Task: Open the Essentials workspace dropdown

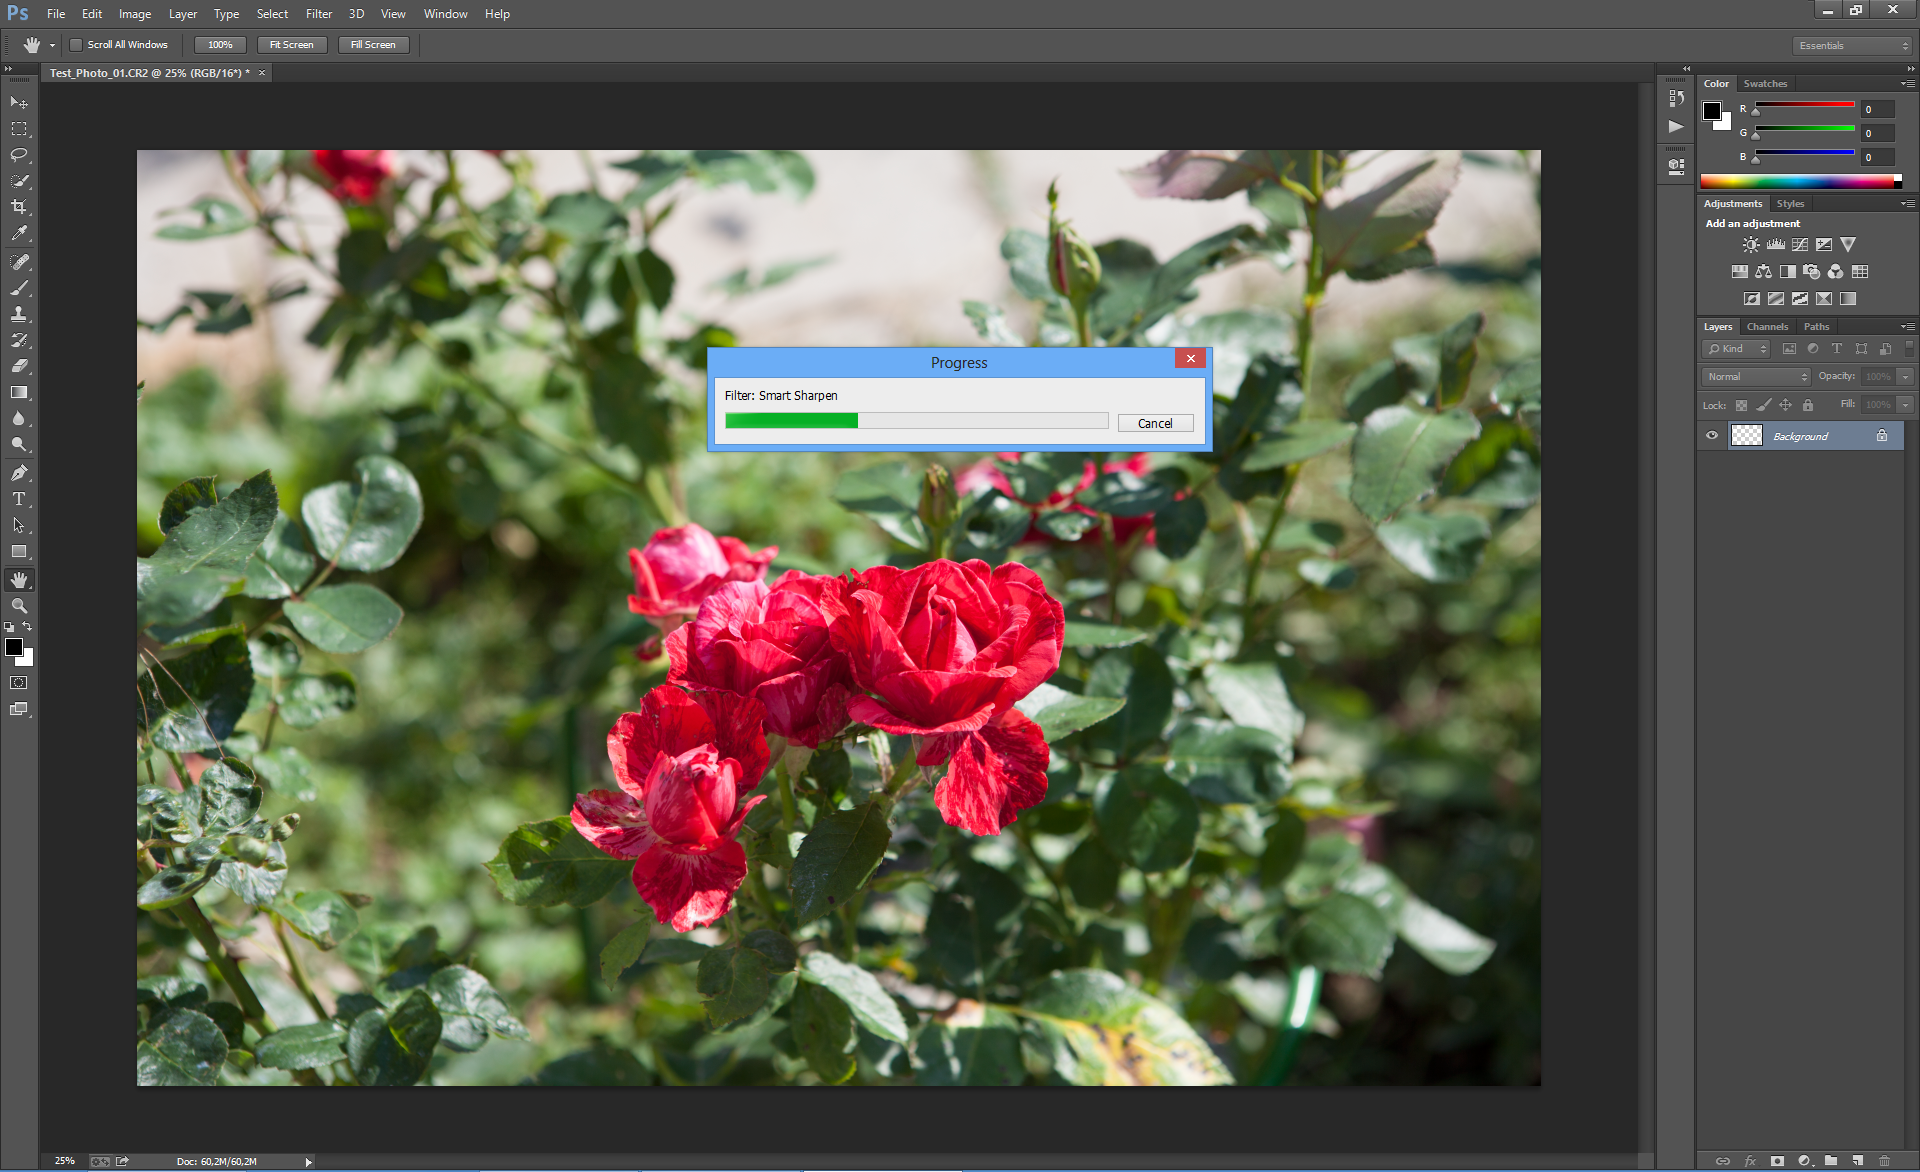Action: [x=1852, y=46]
